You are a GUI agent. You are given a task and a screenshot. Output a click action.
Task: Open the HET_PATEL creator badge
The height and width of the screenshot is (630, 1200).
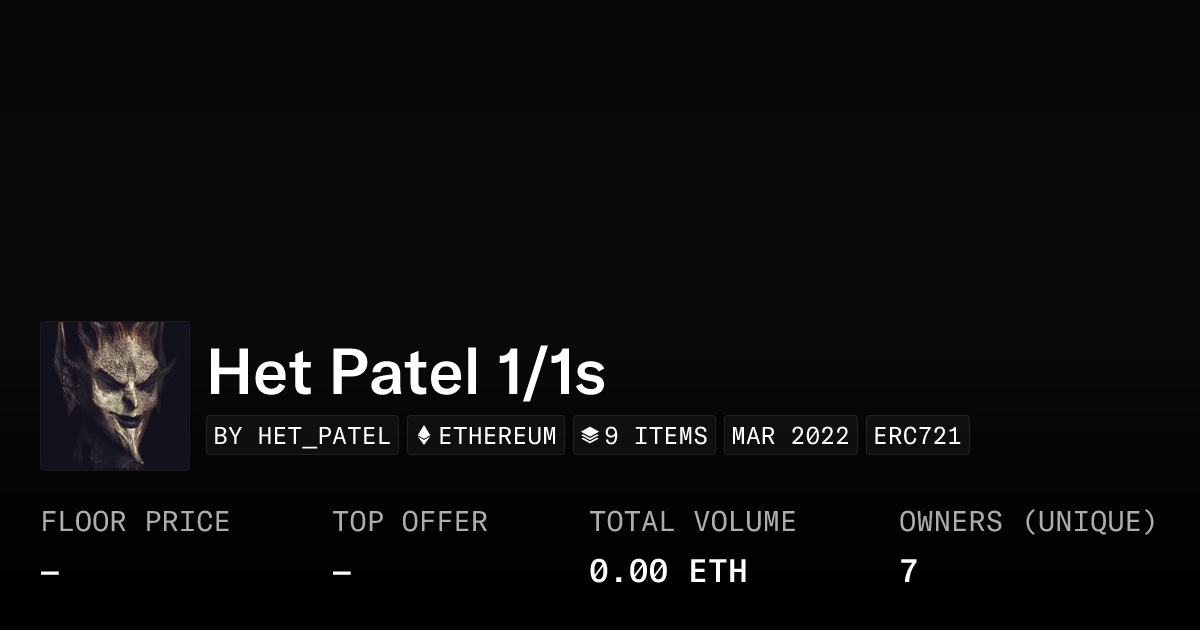click(302, 436)
